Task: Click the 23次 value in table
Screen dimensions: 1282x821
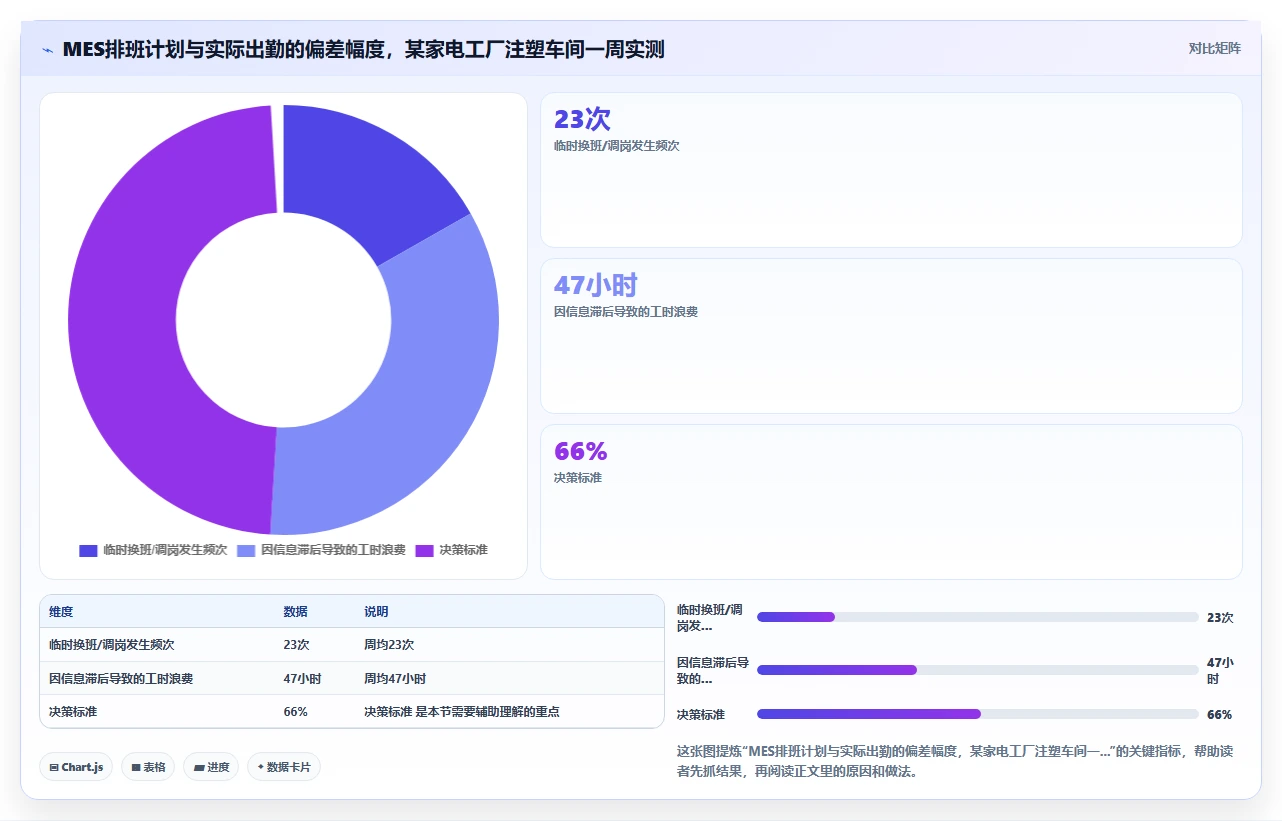Action: point(297,645)
